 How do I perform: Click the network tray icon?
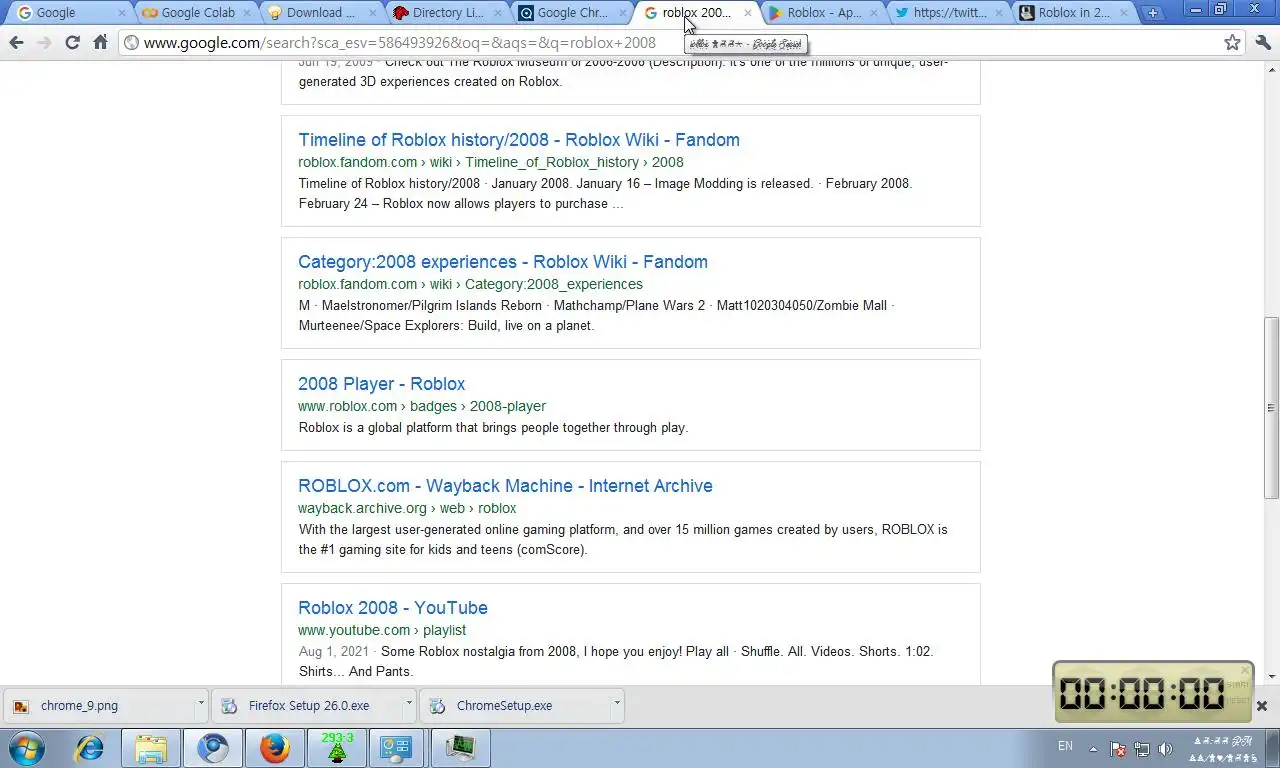coord(1142,749)
